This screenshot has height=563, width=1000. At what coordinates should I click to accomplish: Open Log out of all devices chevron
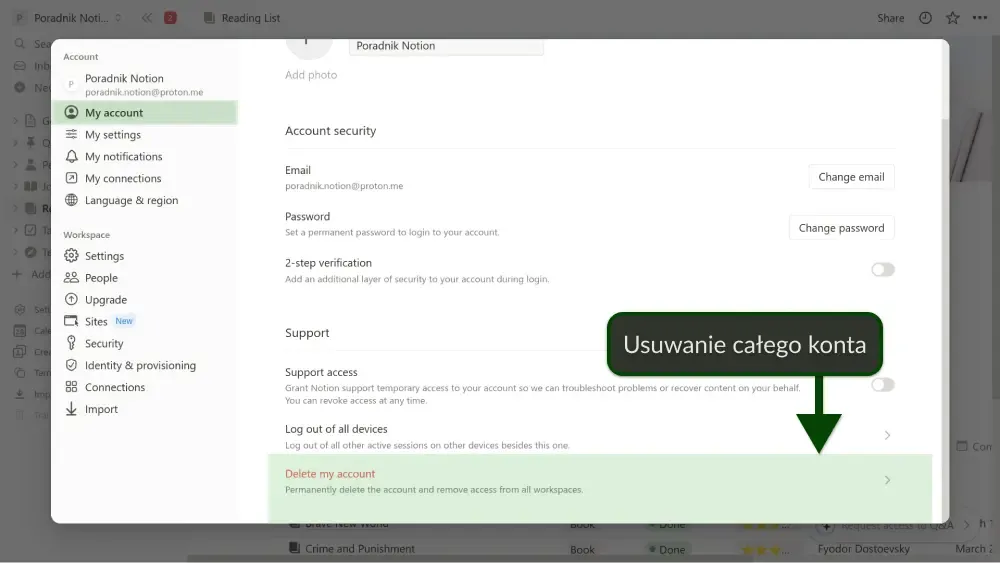click(887, 435)
